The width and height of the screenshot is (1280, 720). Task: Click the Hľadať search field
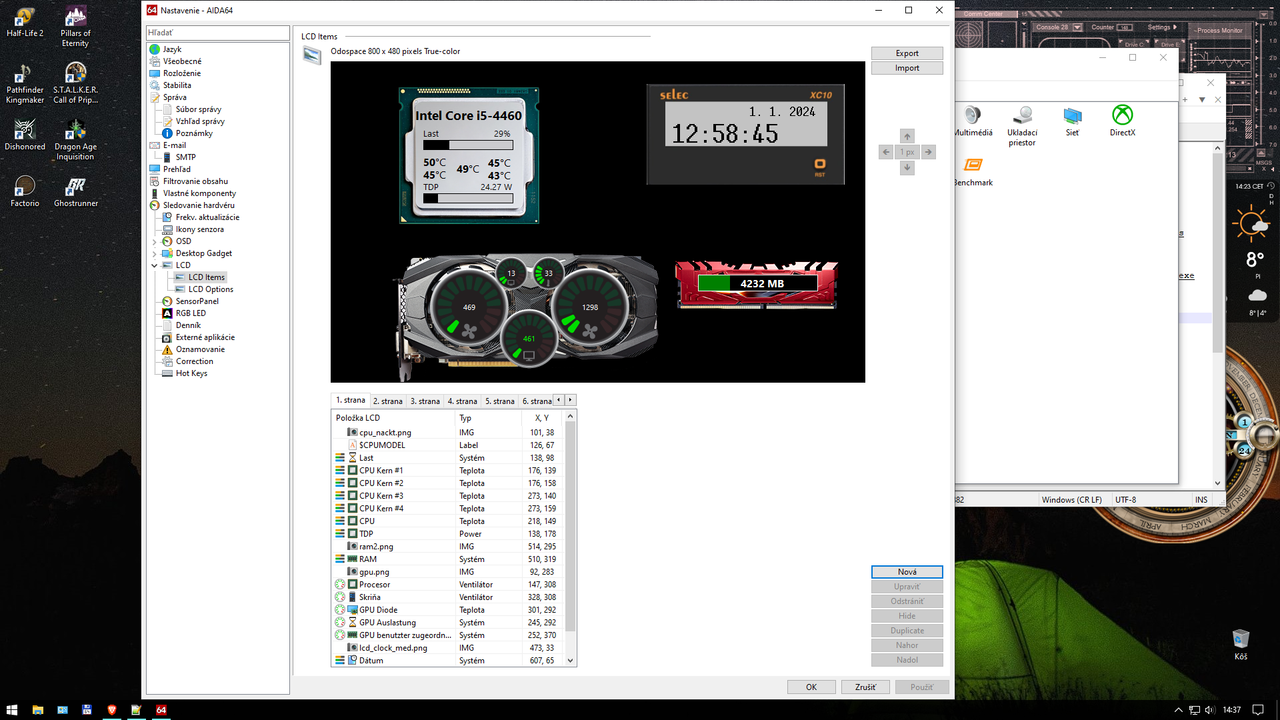click(x=216, y=33)
